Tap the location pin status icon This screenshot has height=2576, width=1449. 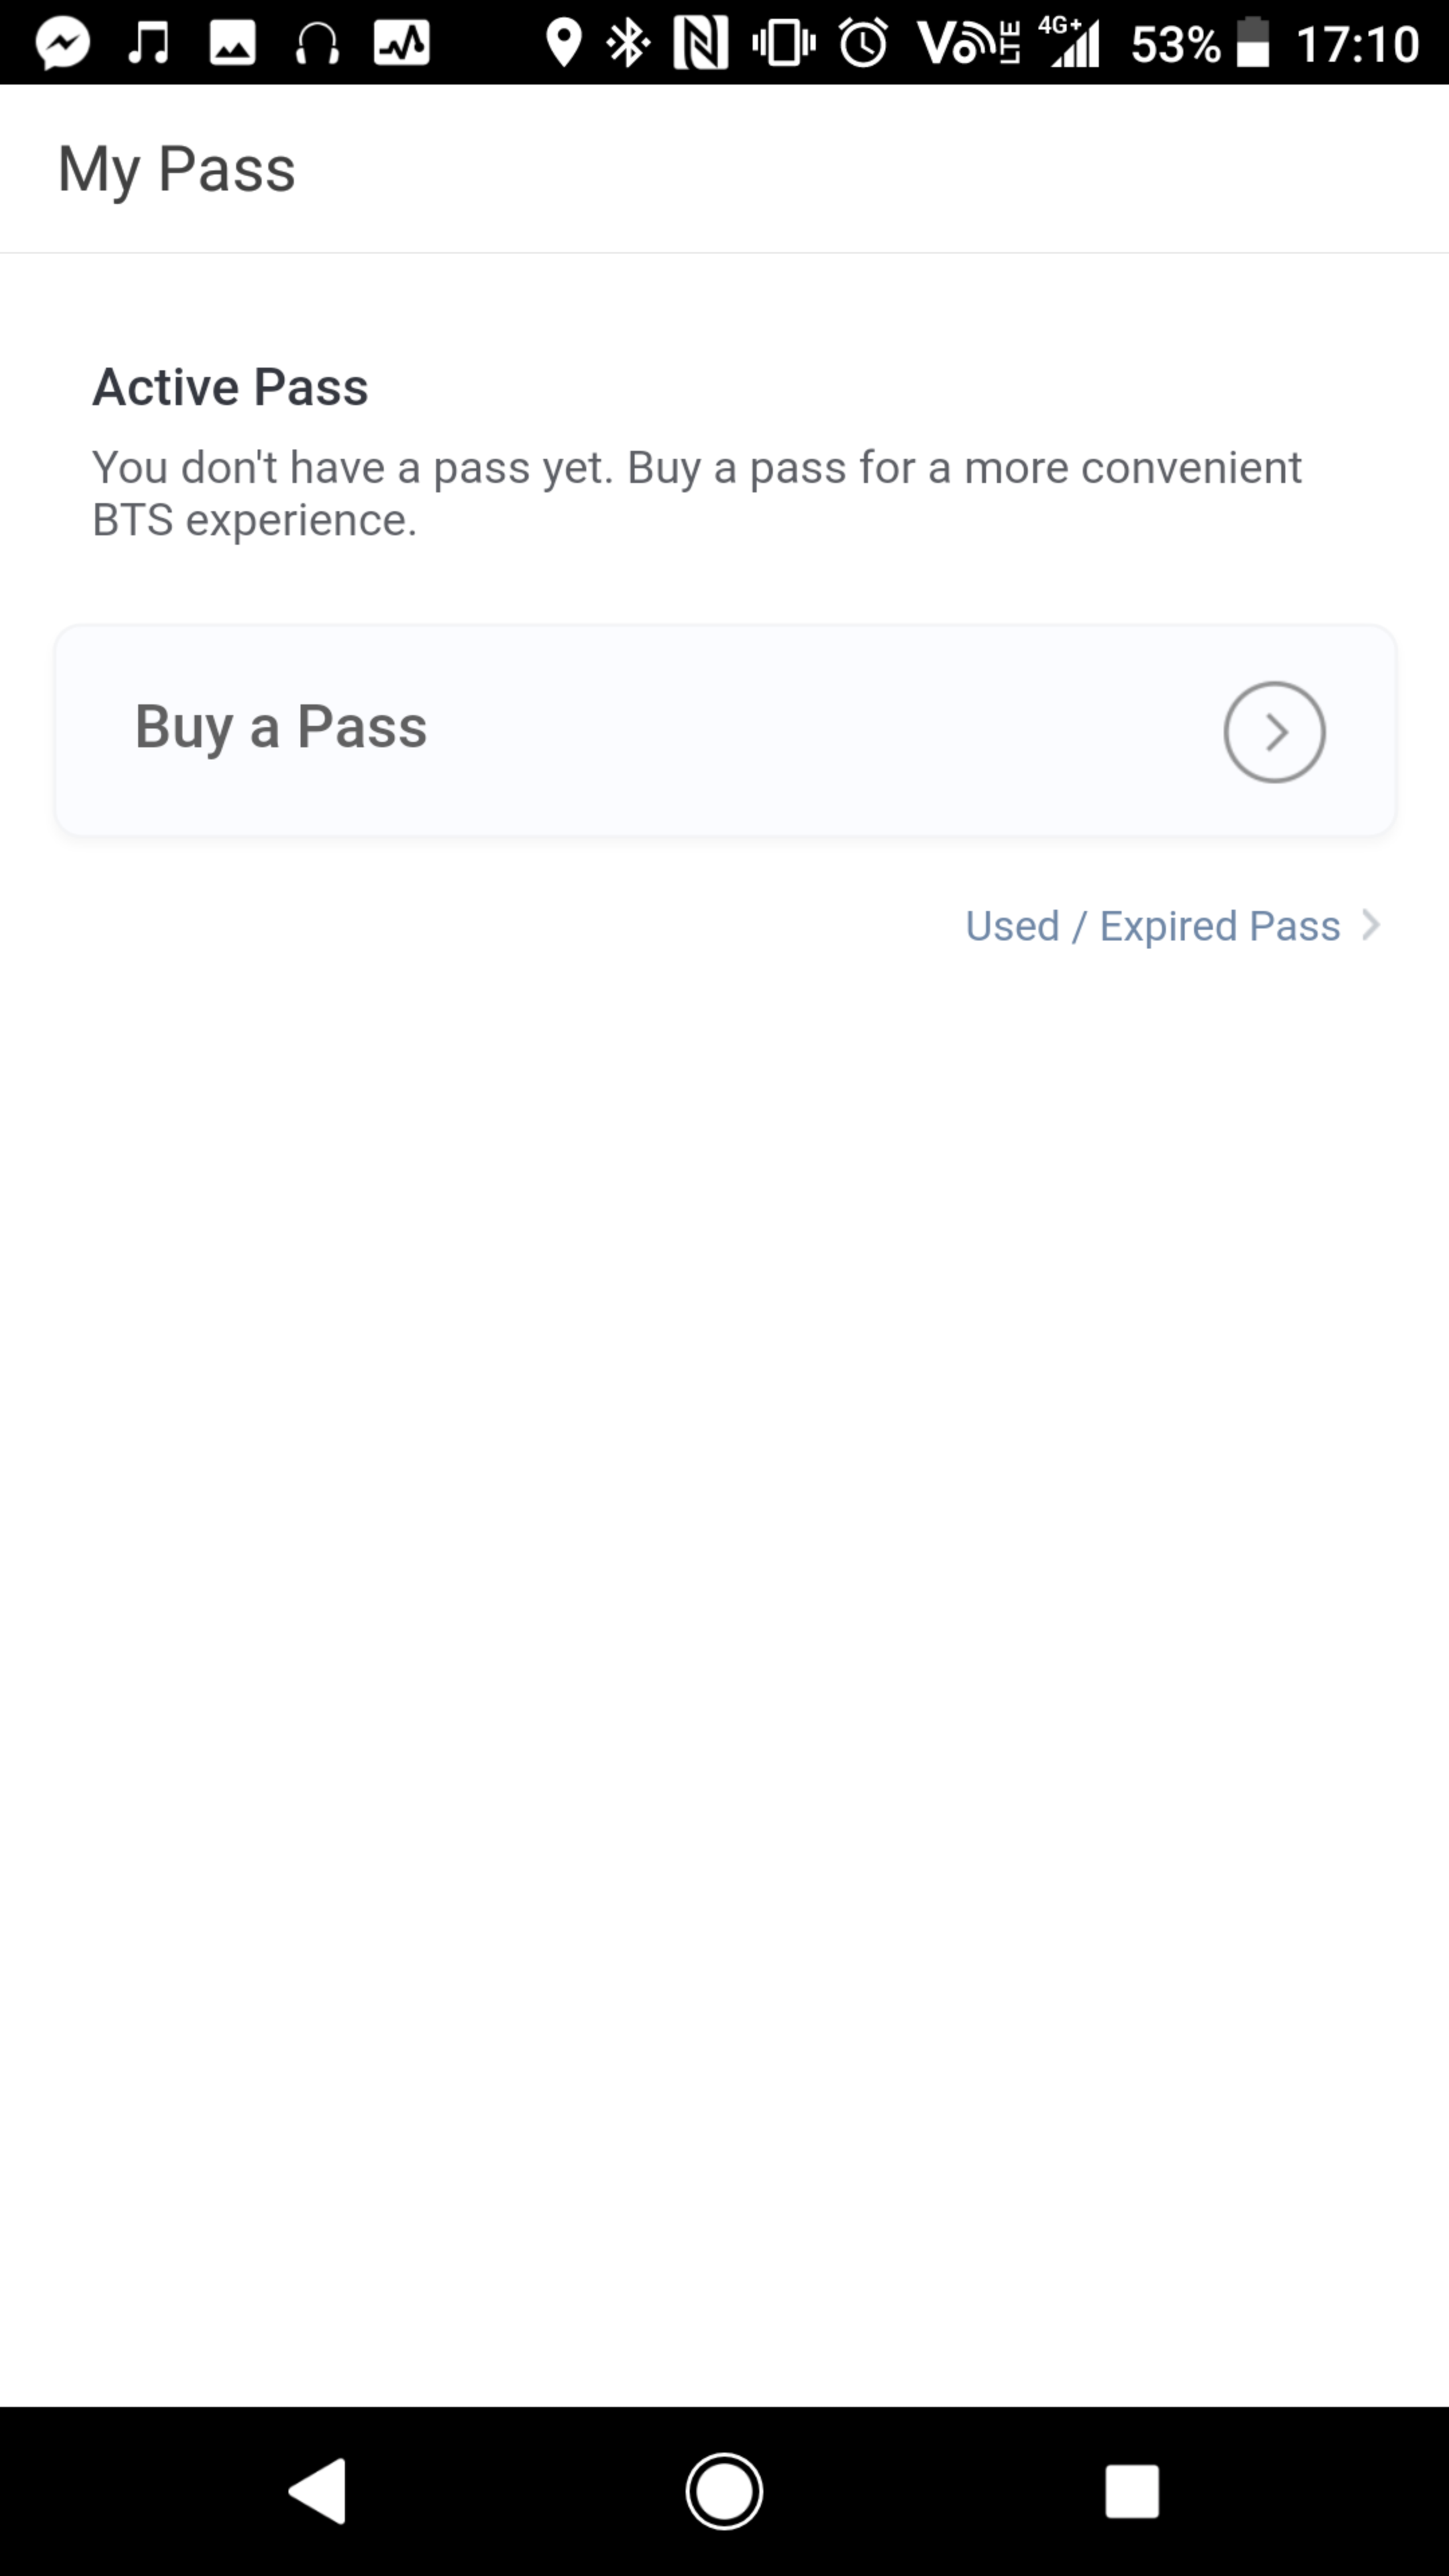564,44
